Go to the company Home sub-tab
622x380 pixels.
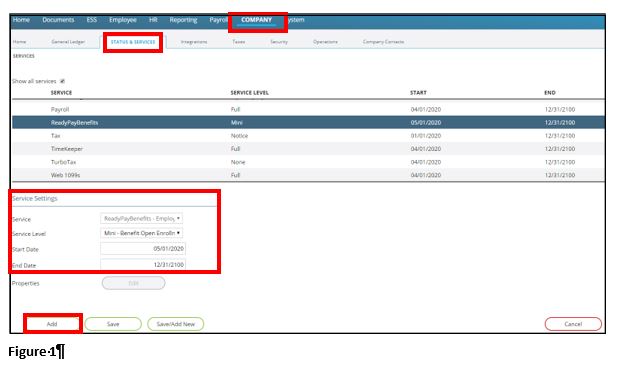(x=19, y=42)
